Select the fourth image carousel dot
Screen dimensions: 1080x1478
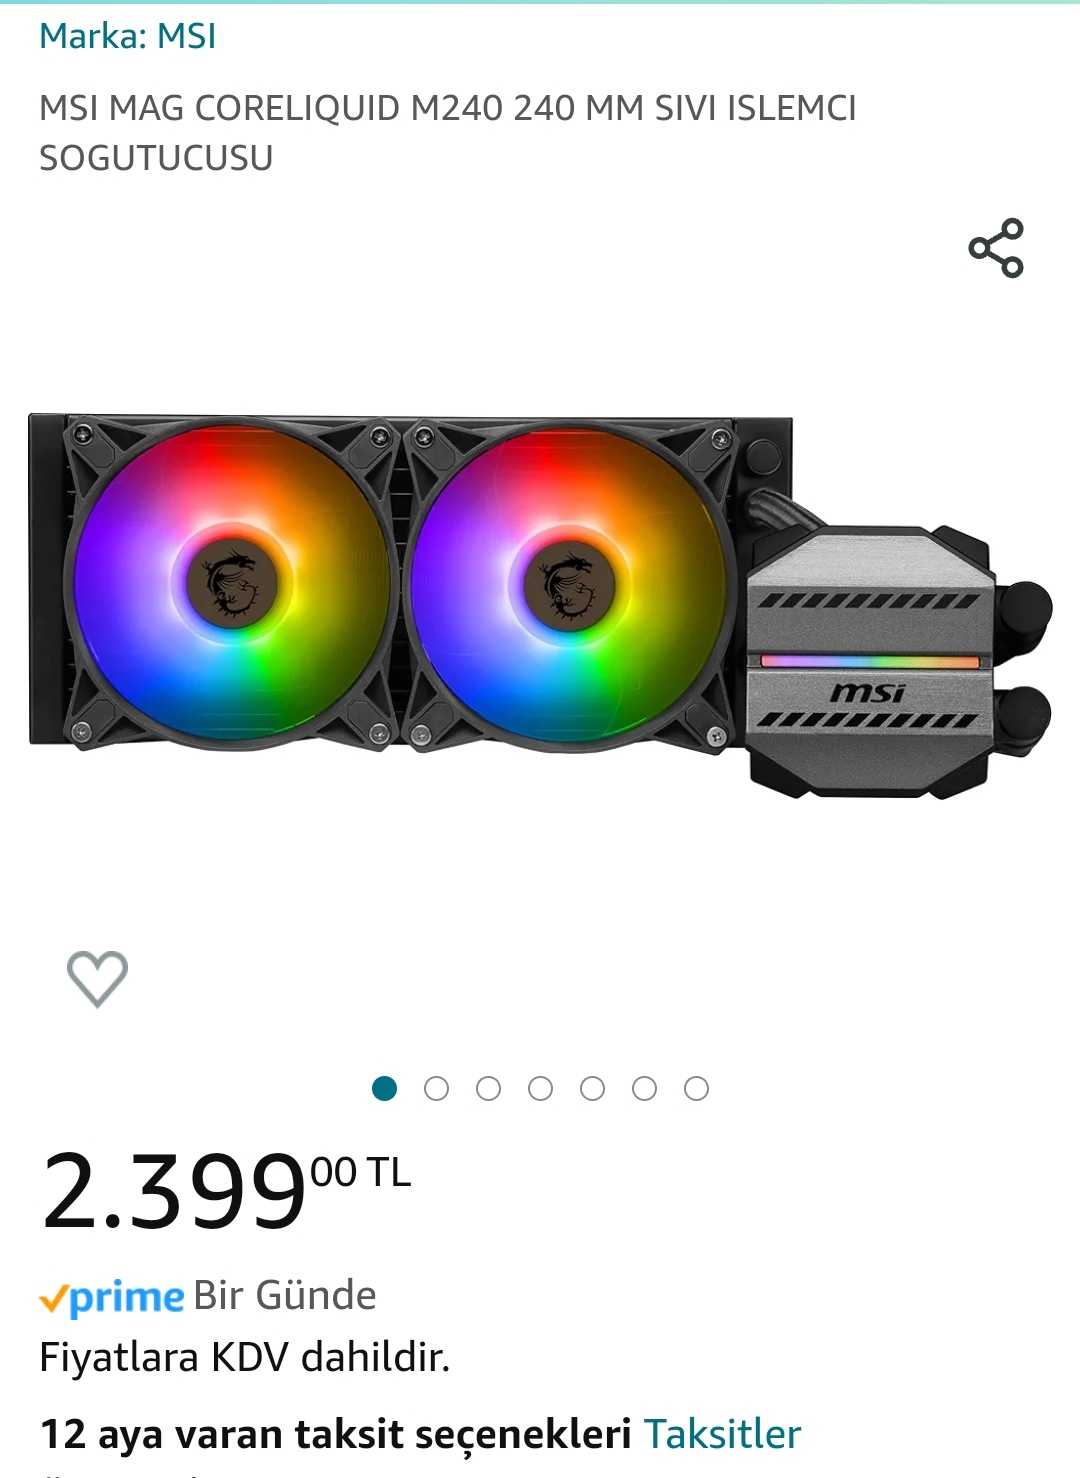tap(540, 1088)
